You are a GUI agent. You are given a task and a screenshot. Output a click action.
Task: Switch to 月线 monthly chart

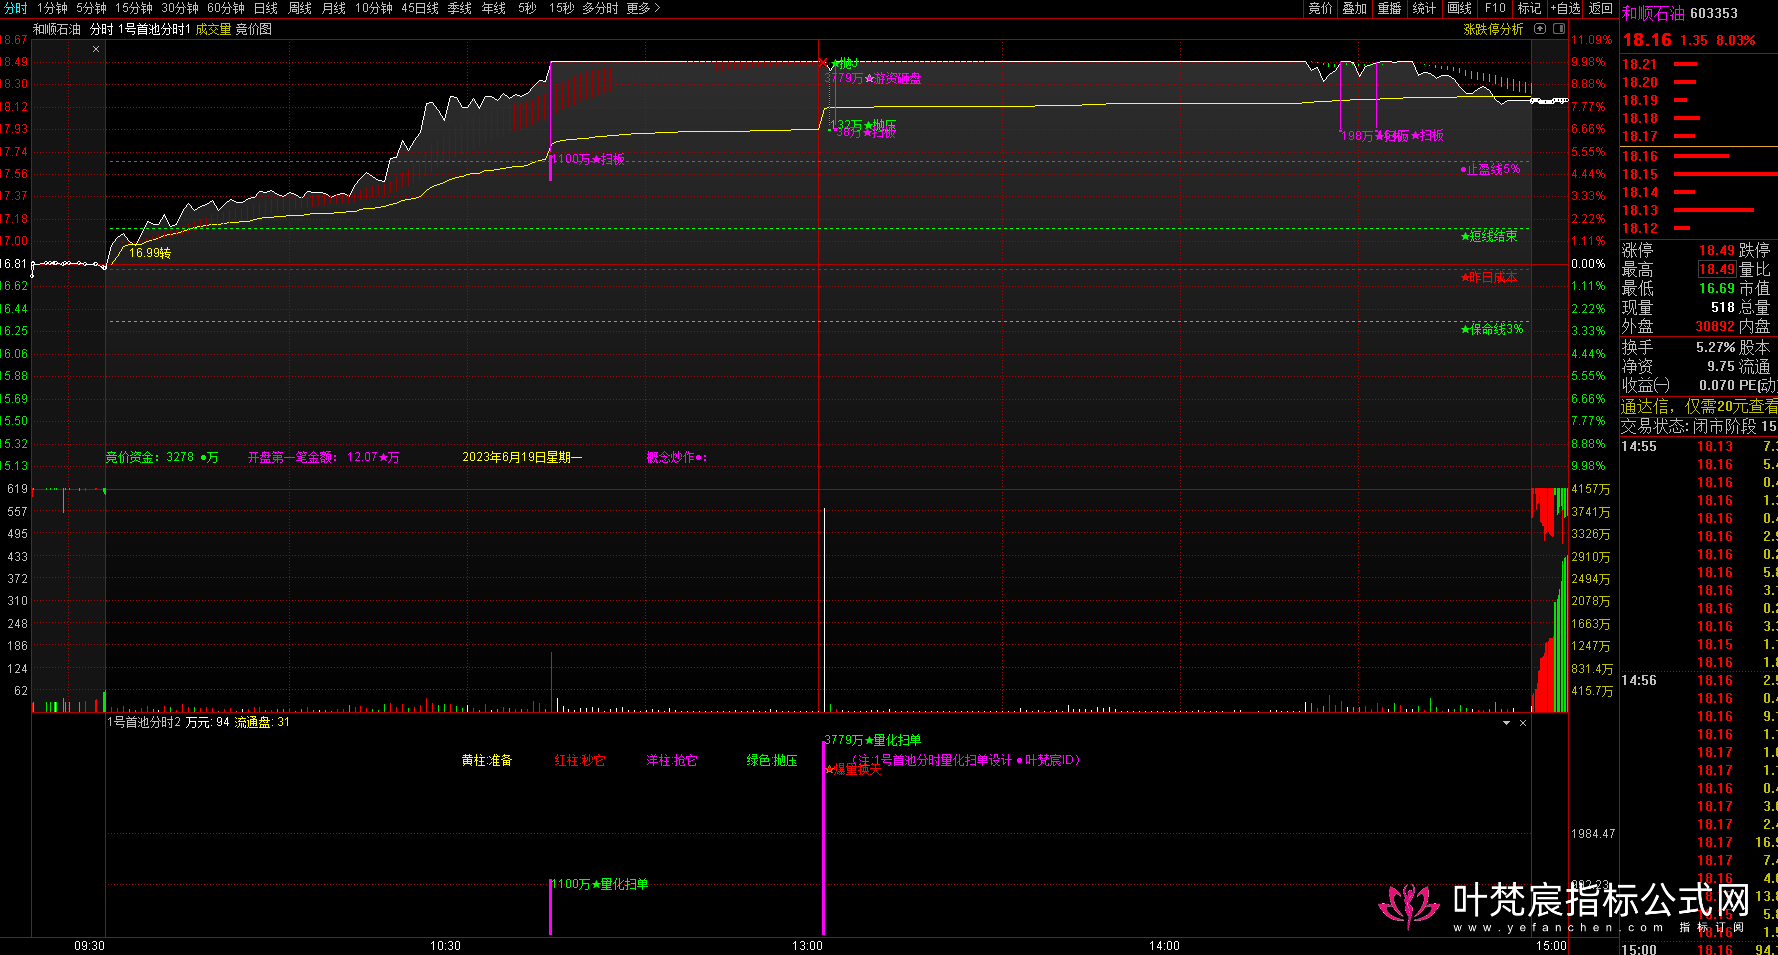click(x=334, y=8)
